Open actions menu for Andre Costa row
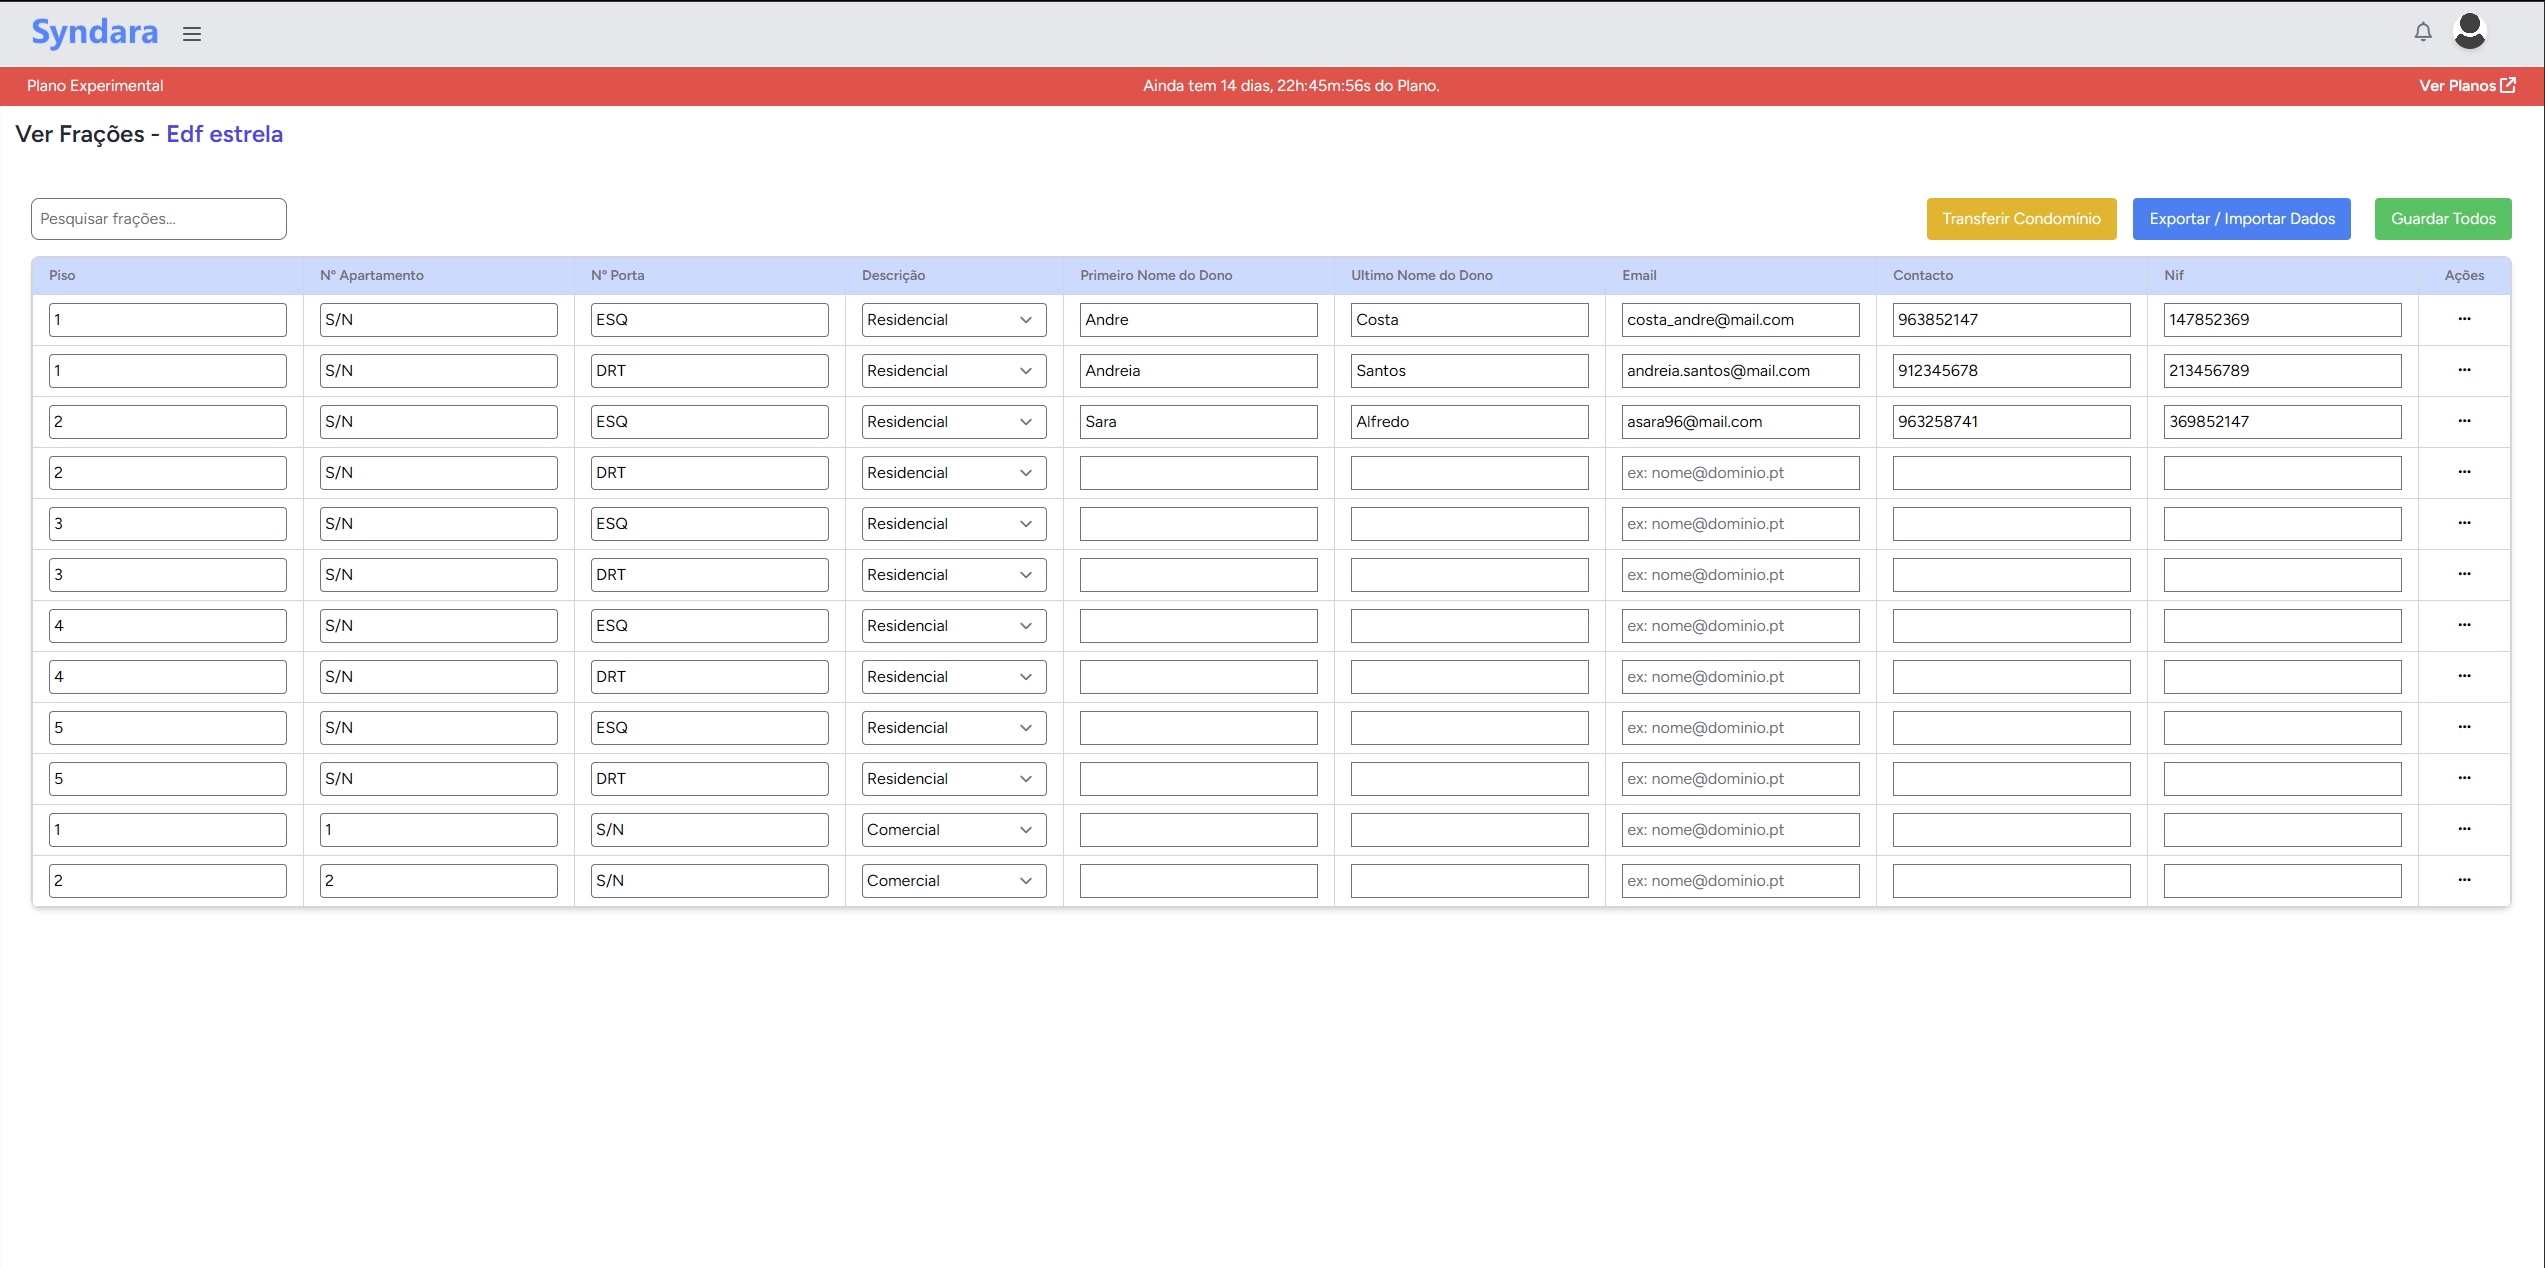Screen dimensions: 2545x1268 coord(2464,319)
